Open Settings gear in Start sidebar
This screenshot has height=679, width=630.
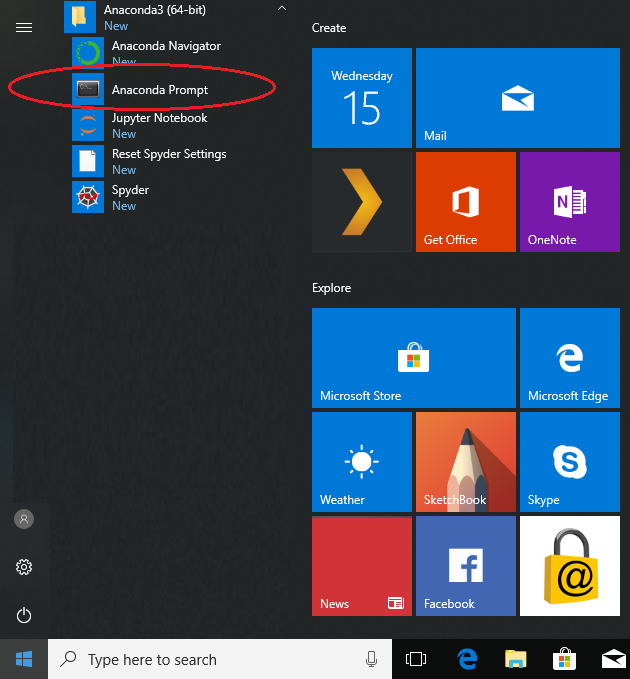tap(25, 567)
